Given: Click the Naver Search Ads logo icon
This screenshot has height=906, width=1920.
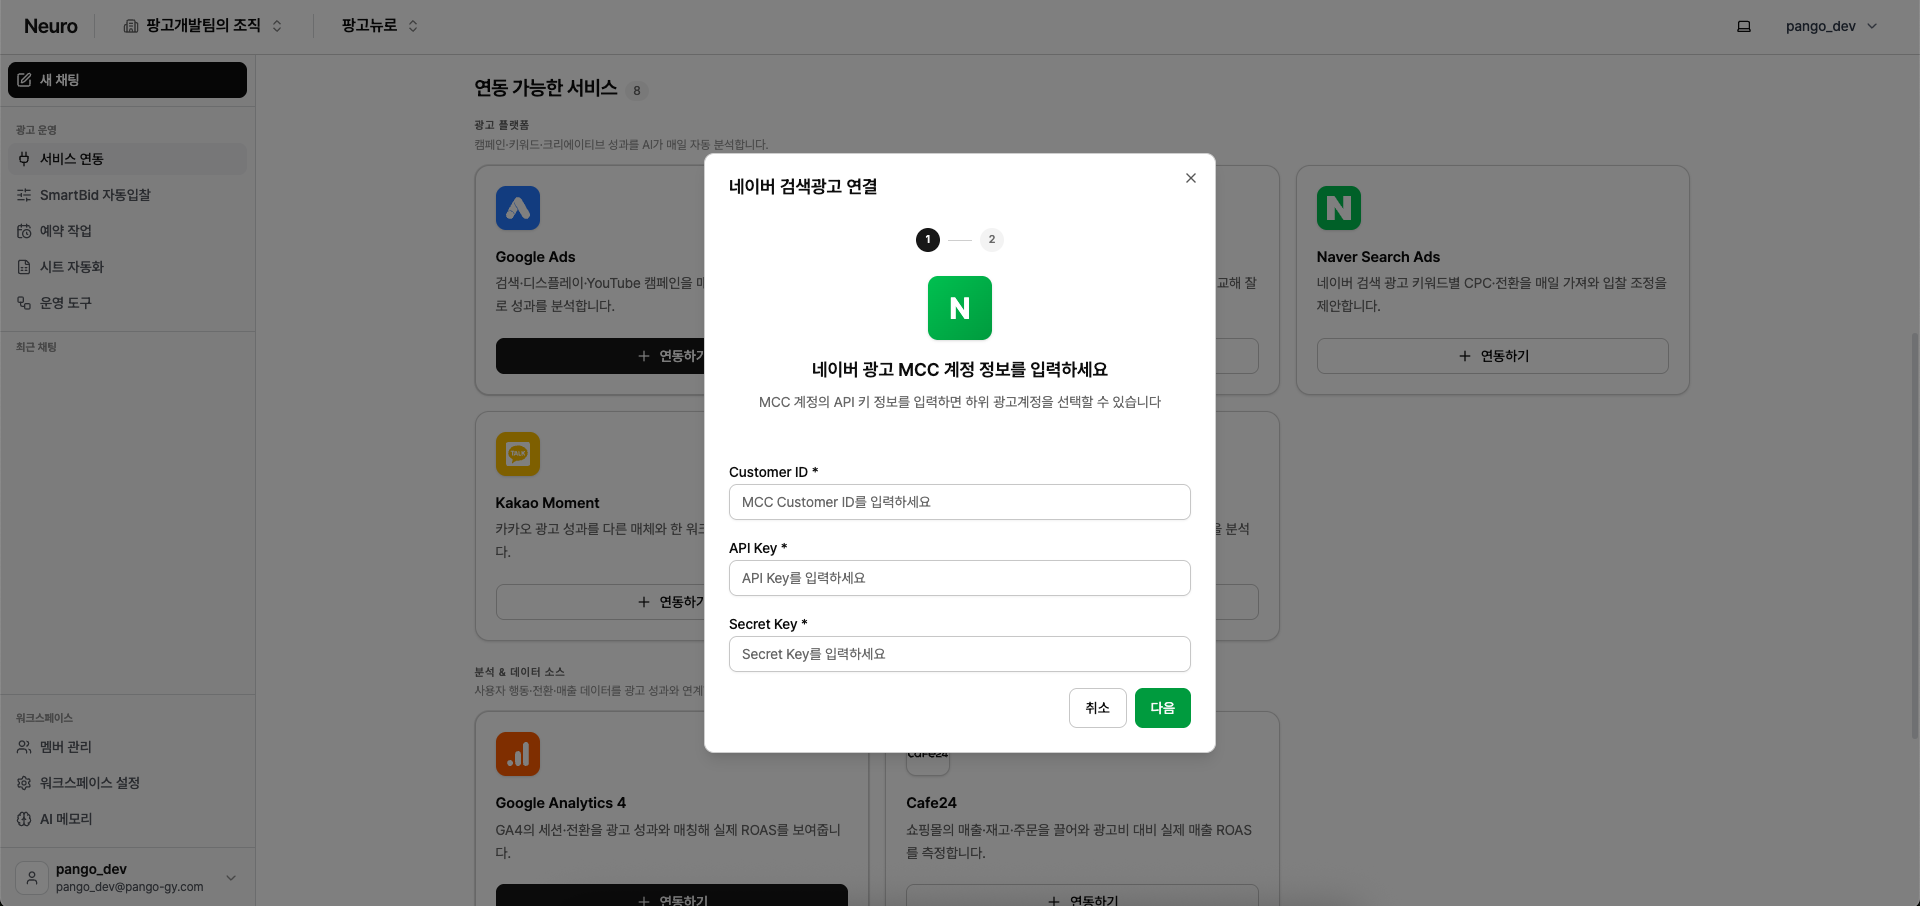Looking at the screenshot, I should [1339, 208].
